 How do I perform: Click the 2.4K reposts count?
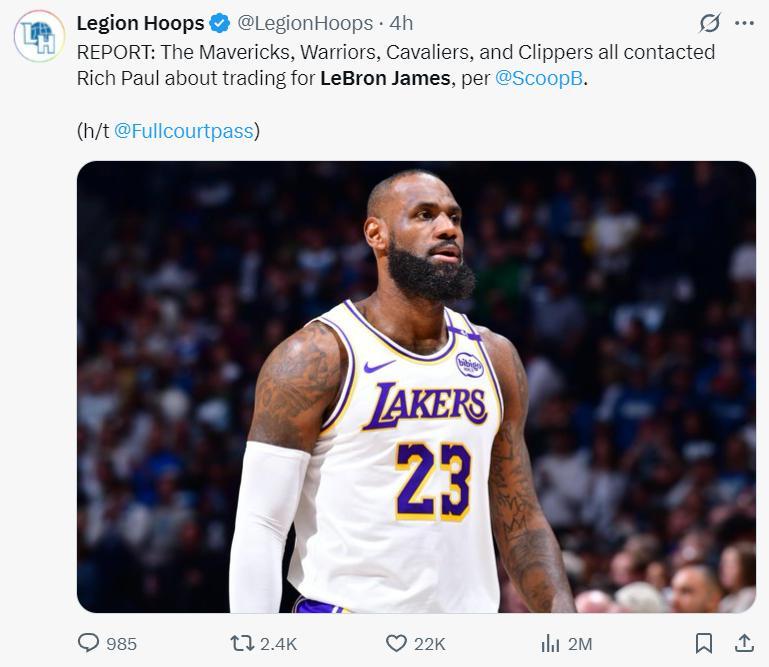(x=278, y=643)
